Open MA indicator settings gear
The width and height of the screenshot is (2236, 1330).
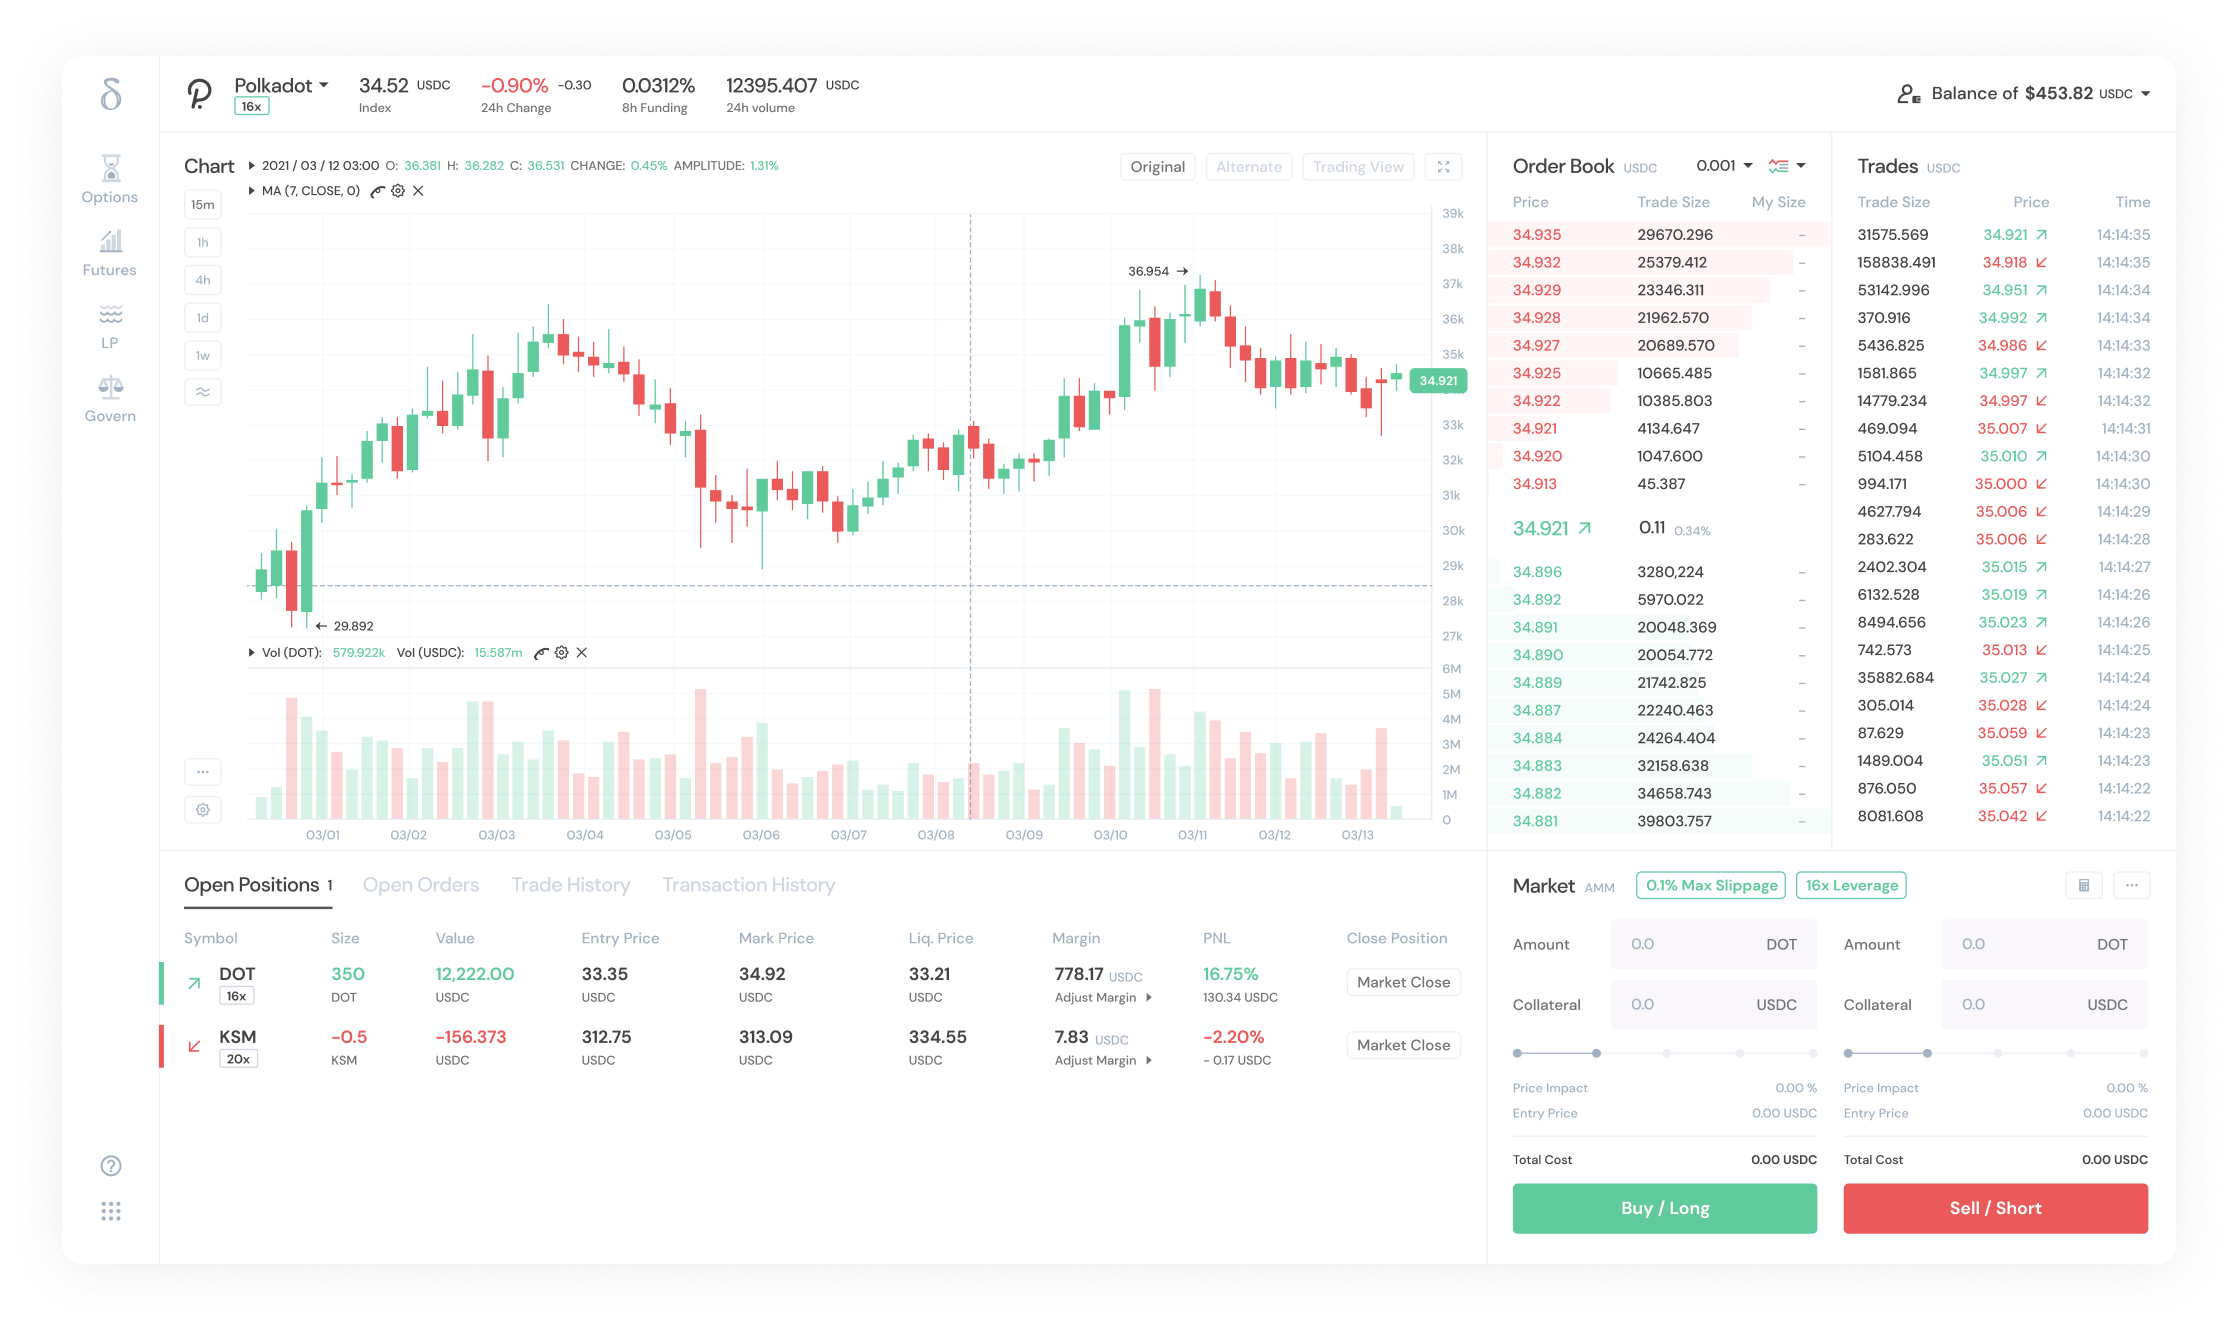[x=398, y=191]
